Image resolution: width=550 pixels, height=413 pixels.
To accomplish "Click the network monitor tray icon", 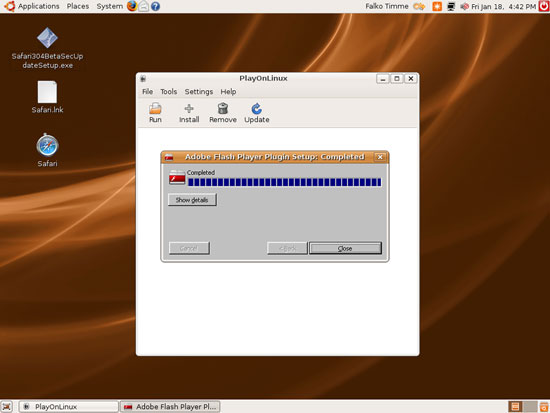I will 451,6.
